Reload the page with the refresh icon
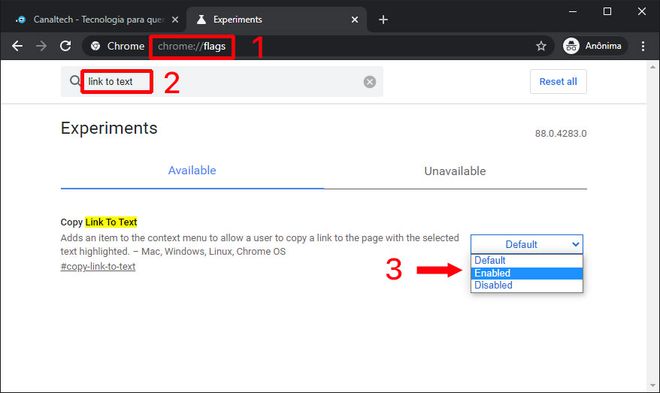This screenshot has width=660, height=393. click(65, 46)
